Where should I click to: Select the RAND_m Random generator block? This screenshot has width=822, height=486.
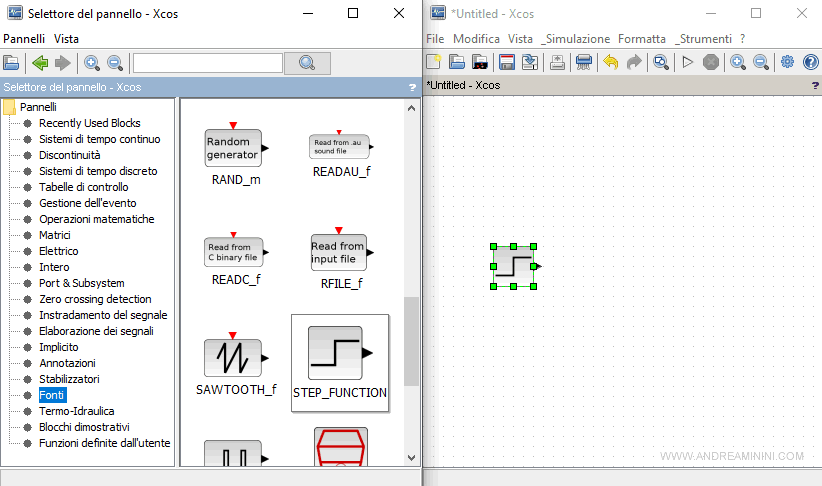[x=236, y=154]
